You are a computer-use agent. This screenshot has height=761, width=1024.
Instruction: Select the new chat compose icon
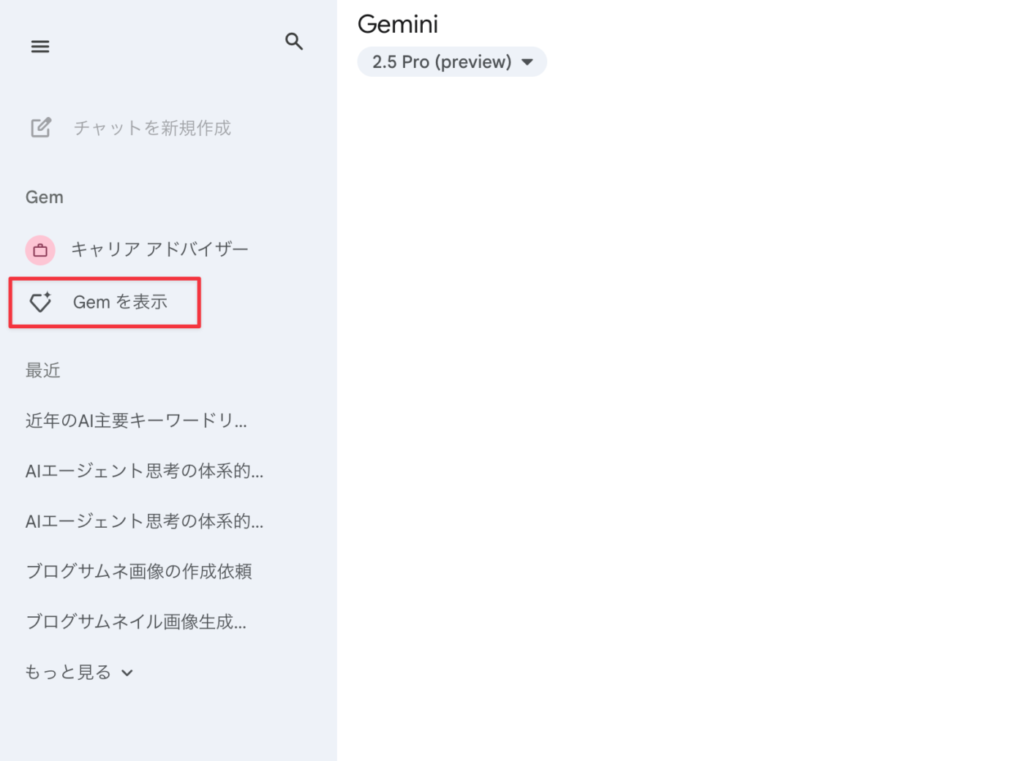(x=40, y=127)
